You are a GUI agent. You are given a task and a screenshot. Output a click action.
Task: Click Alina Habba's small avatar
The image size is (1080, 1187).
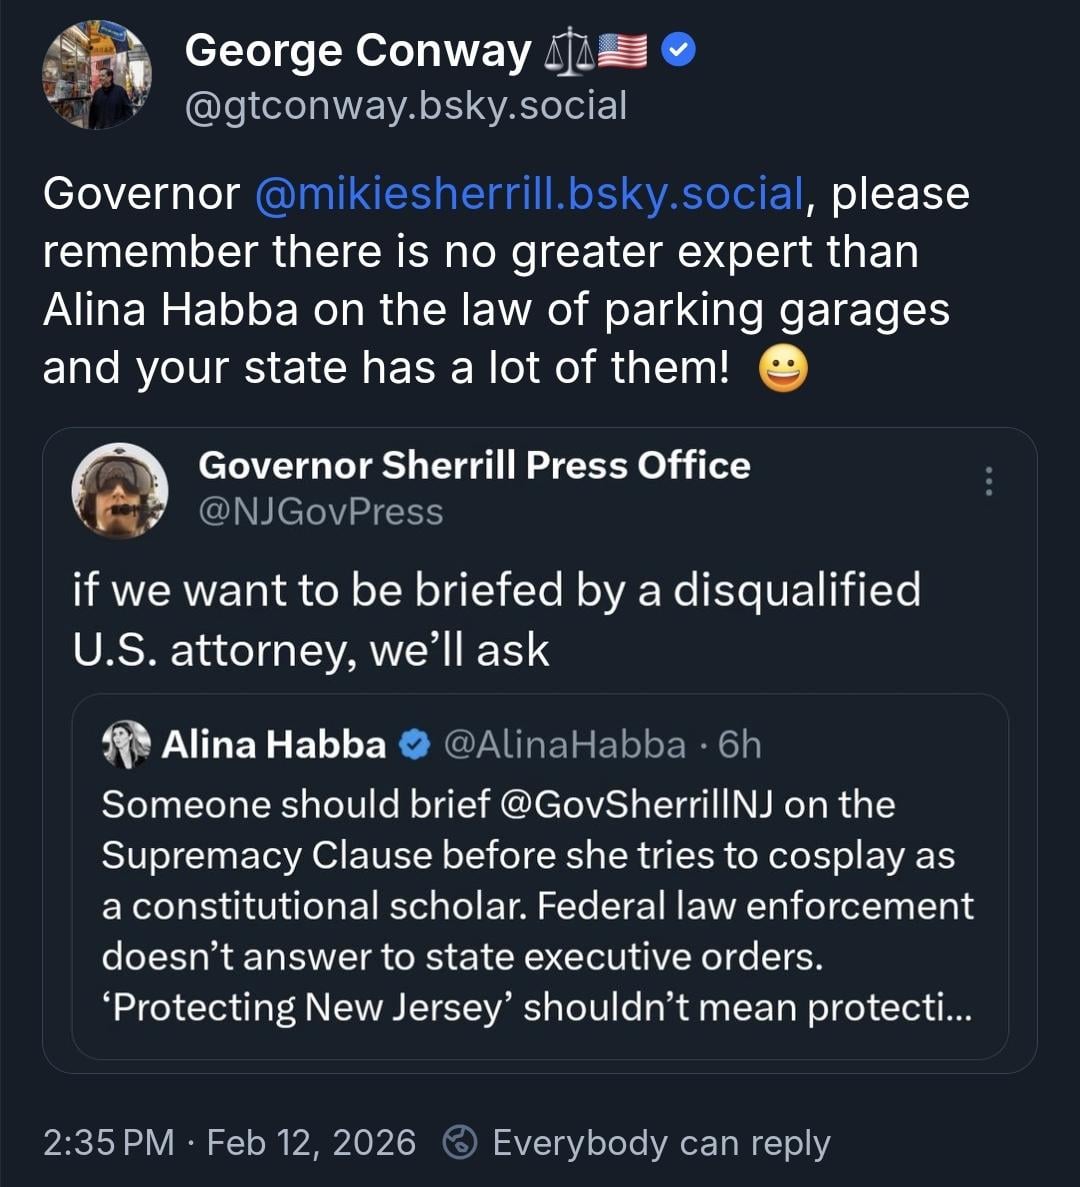pyautogui.click(x=126, y=745)
